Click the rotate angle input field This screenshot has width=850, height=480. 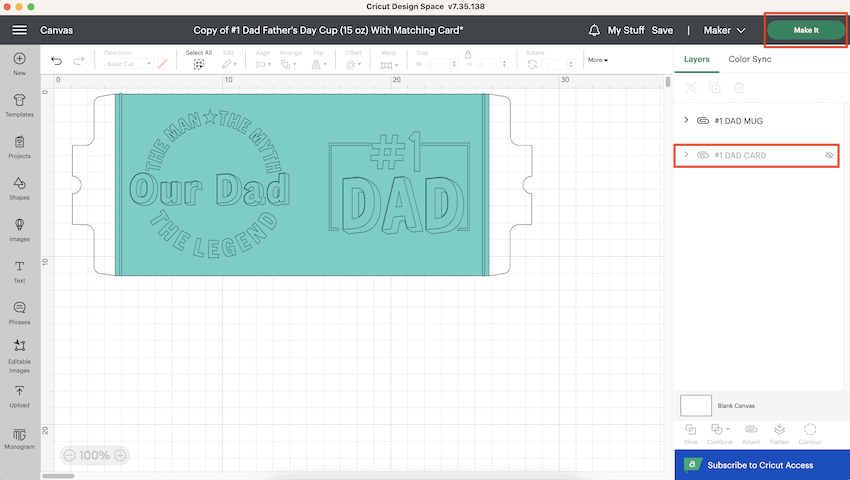[558, 64]
